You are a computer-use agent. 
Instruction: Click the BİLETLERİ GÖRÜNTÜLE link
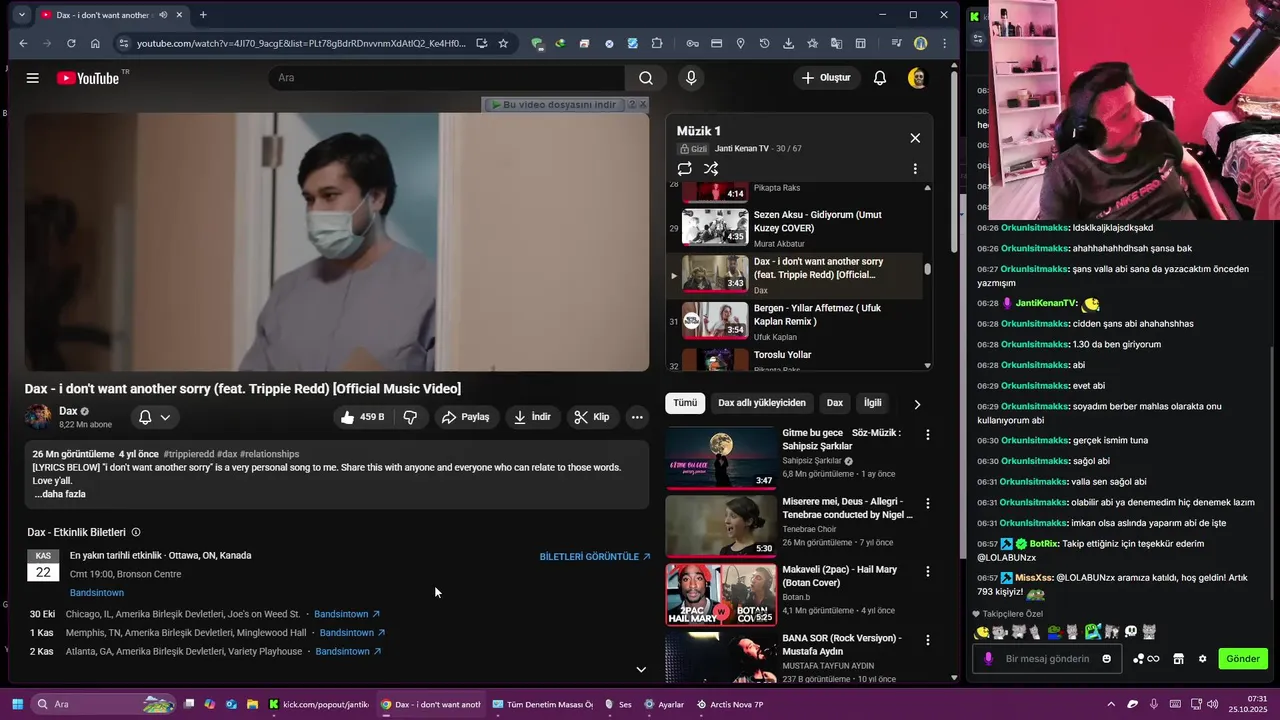595,557
